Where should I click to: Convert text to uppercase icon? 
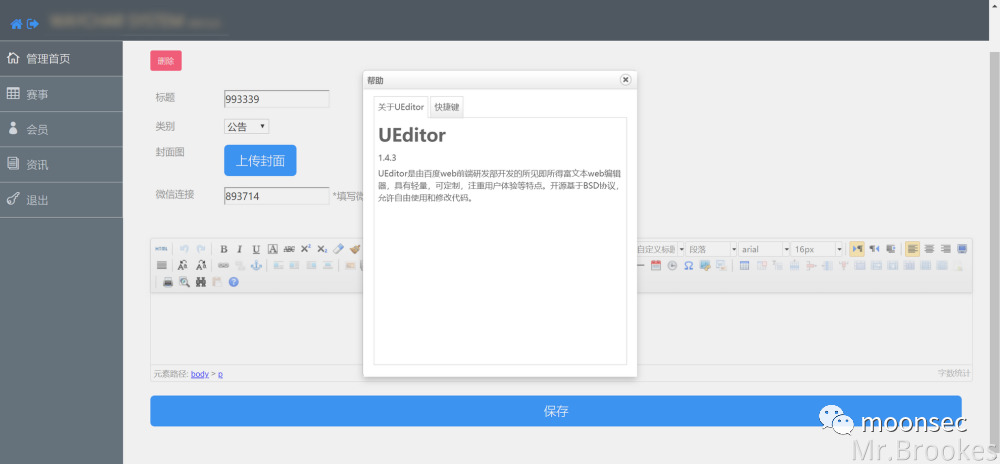click(182, 265)
